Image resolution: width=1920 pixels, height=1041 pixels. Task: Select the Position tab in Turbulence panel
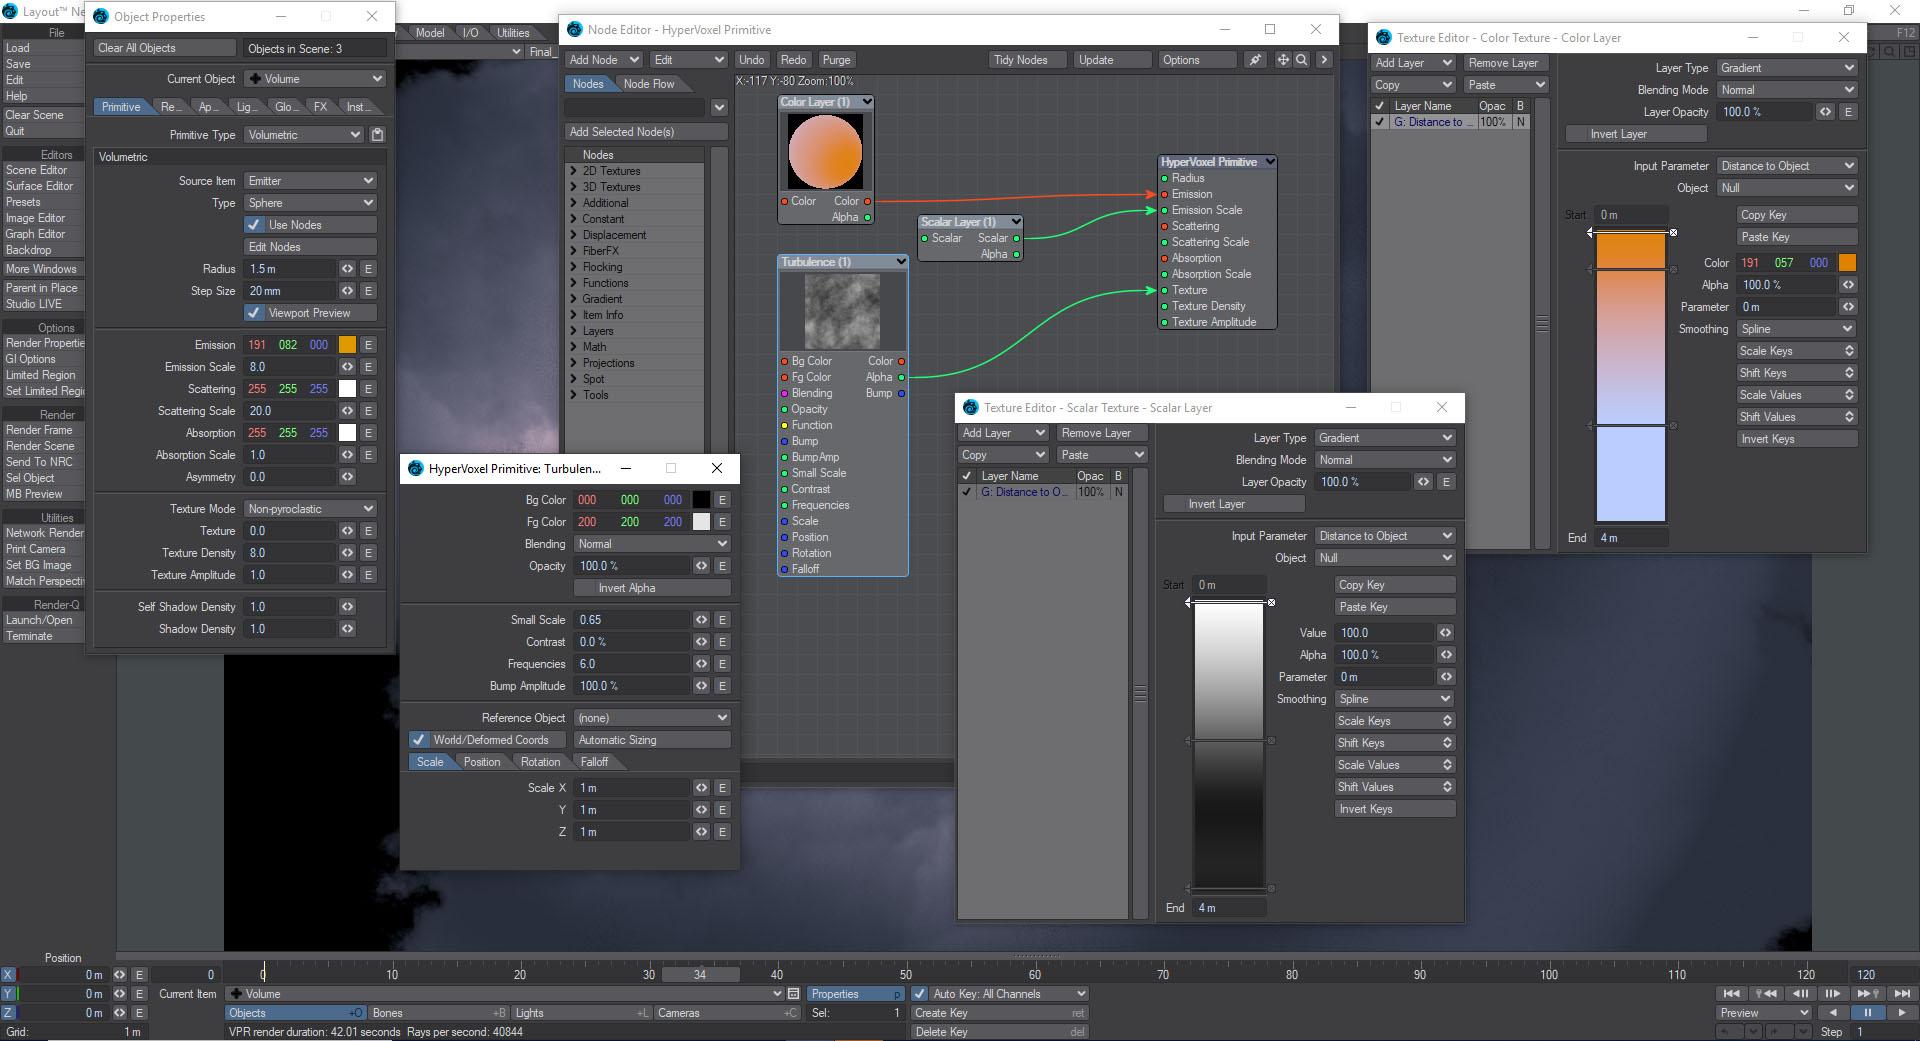pyautogui.click(x=482, y=762)
